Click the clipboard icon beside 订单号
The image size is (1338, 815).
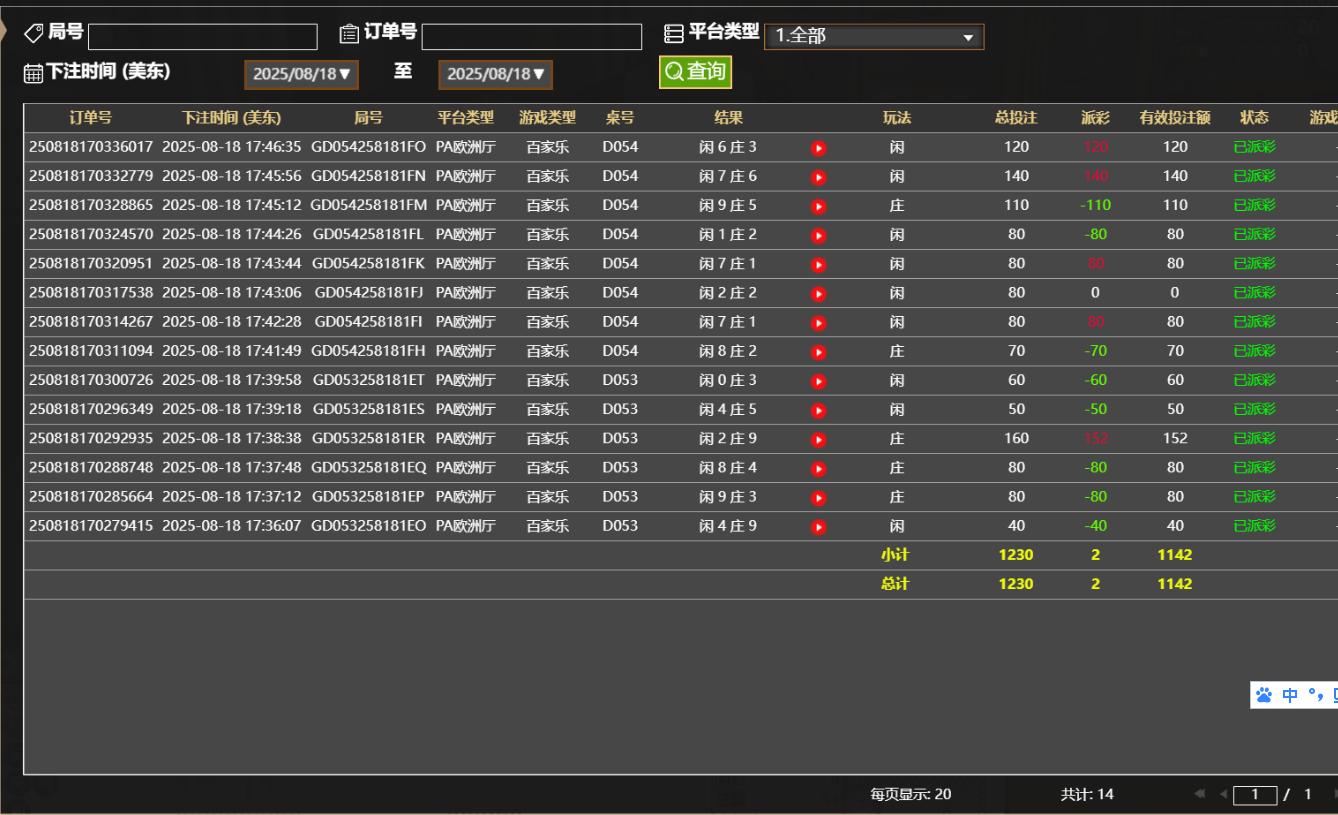(x=347, y=34)
